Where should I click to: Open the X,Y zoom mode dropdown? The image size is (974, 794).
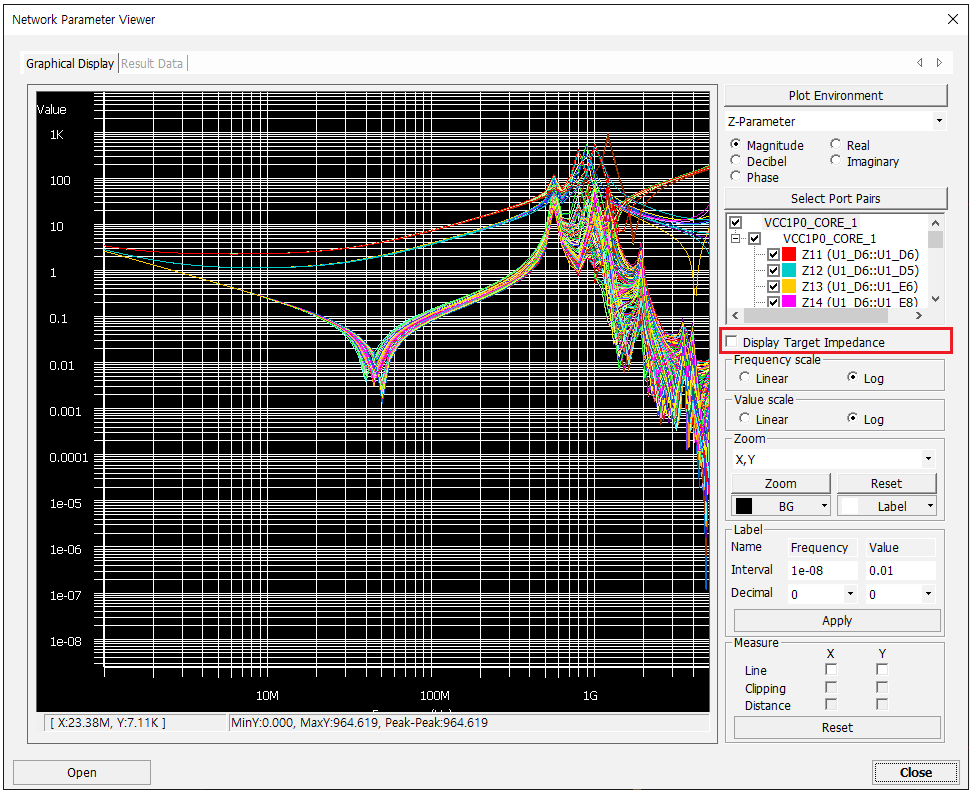tap(929, 459)
